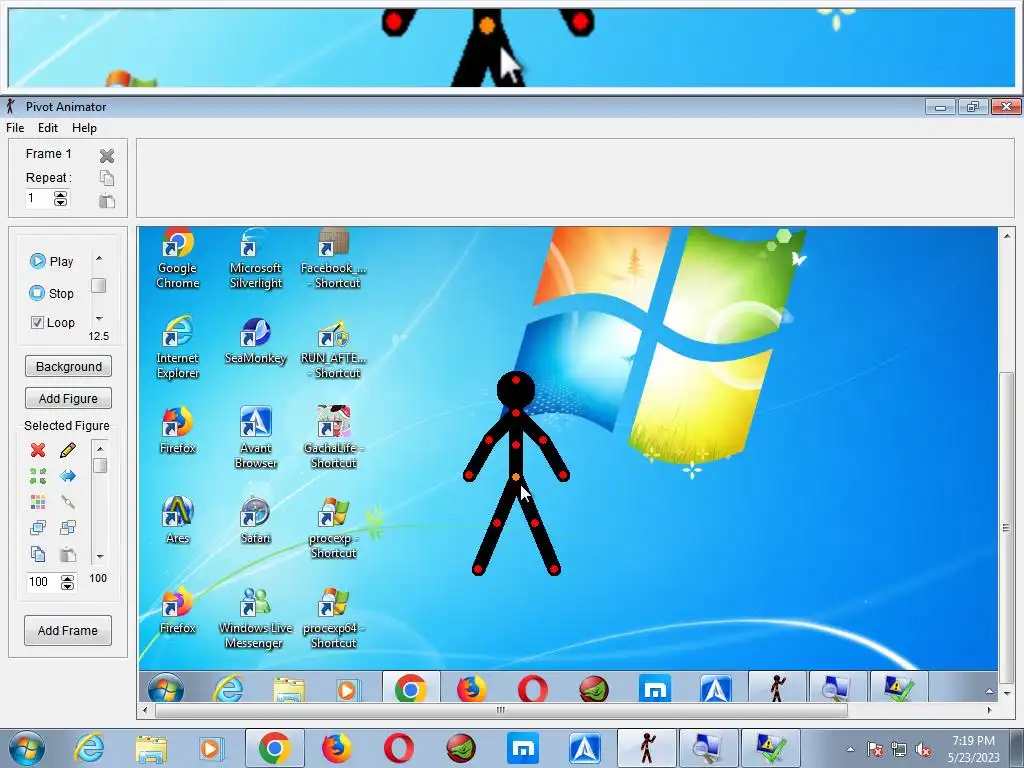Open the network icon in system tray
Screen dimensions: 1024x768
899,749
